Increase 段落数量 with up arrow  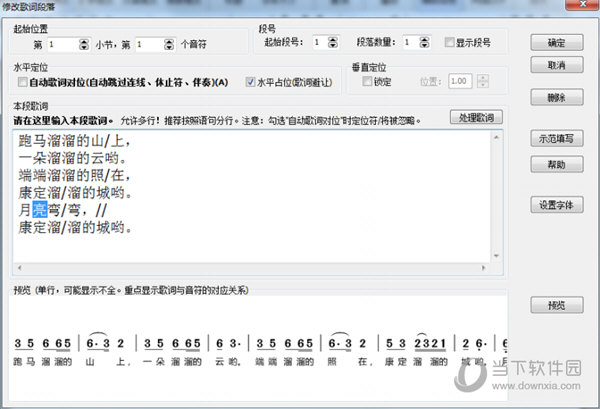click(424, 39)
